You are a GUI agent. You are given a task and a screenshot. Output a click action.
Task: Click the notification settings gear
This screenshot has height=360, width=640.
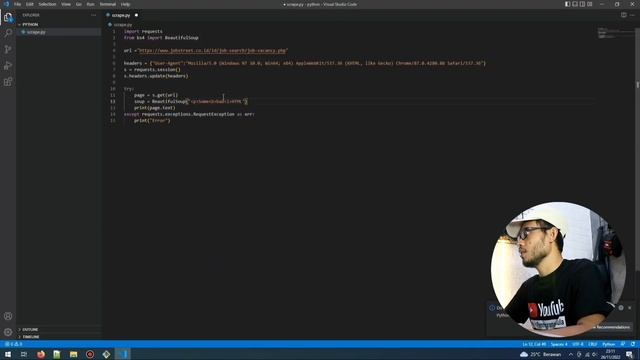621,308
